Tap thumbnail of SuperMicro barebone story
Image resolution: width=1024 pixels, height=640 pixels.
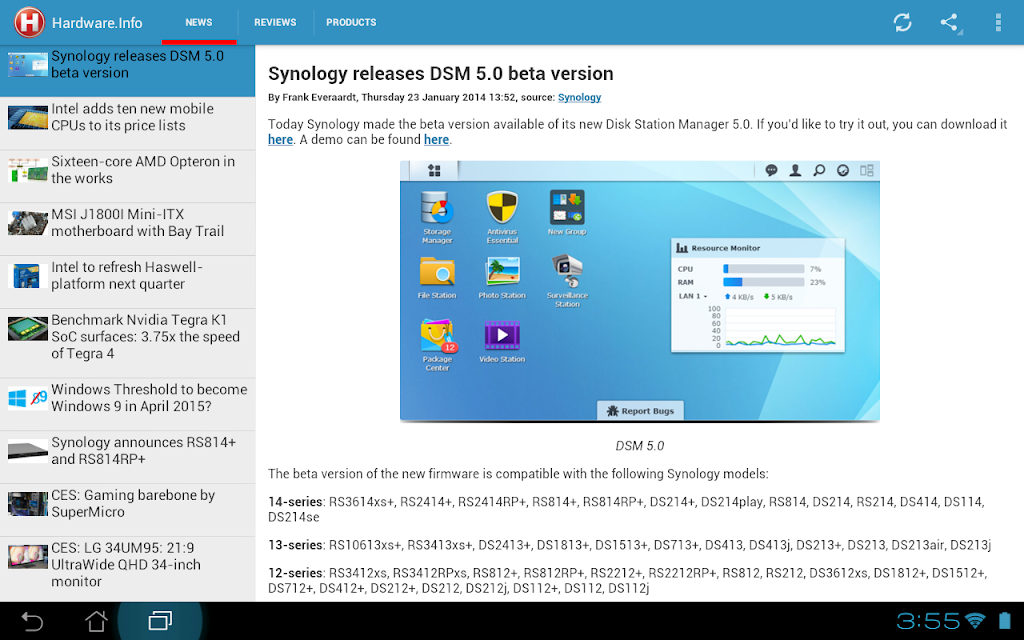click(x=27, y=504)
